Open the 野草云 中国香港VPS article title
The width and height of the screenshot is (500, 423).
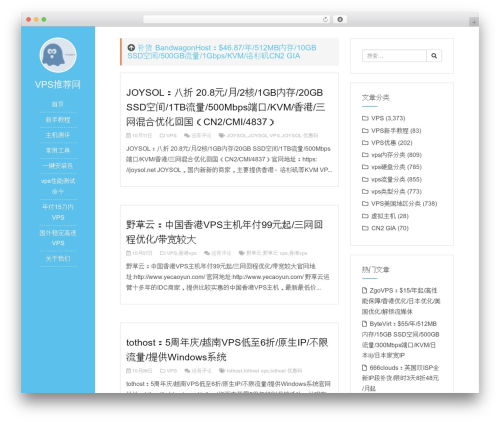tap(224, 232)
